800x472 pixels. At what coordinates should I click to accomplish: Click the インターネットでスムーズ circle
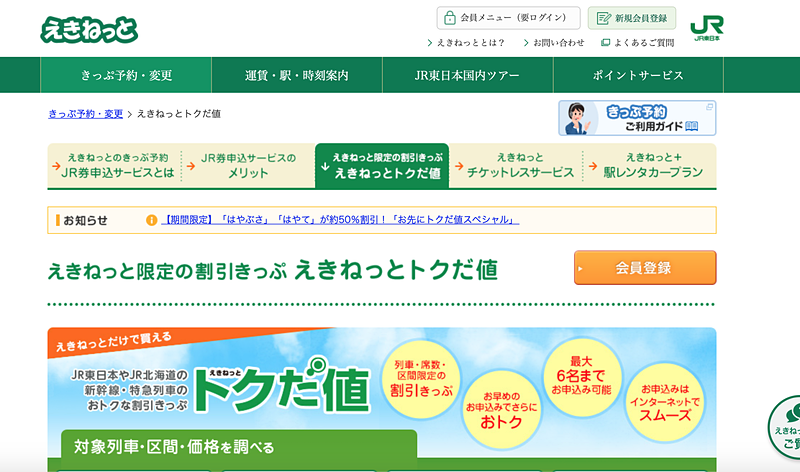click(665, 403)
